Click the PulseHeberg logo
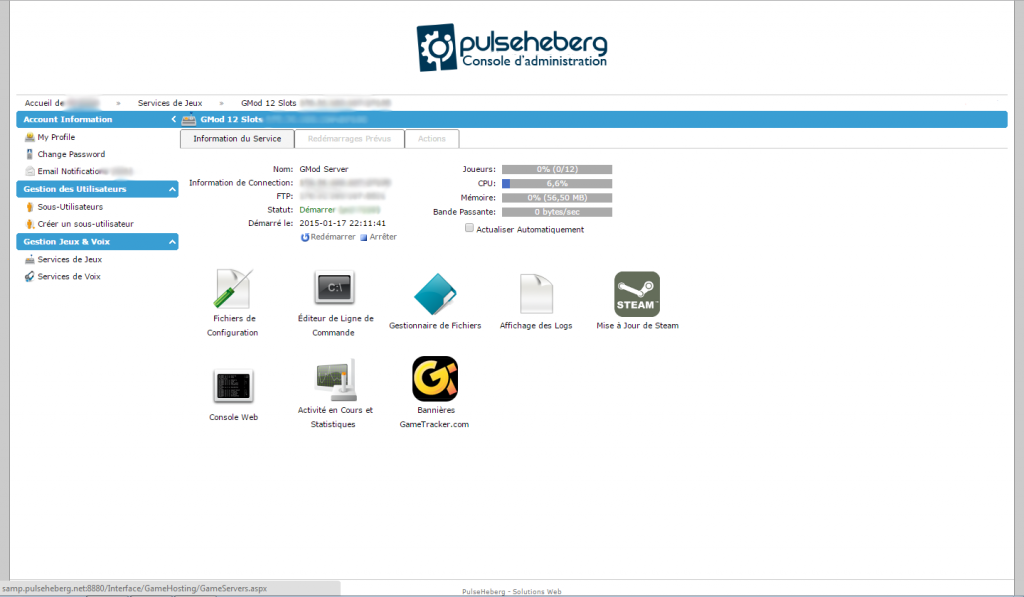The image size is (1024, 597). point(512,48)
